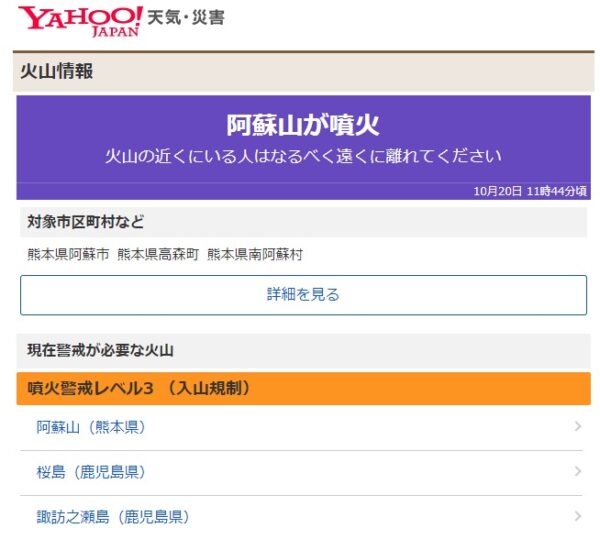Click the Yahoo! Japan logo
Viewport: 600px width, 539px height.
click(81, 19)
